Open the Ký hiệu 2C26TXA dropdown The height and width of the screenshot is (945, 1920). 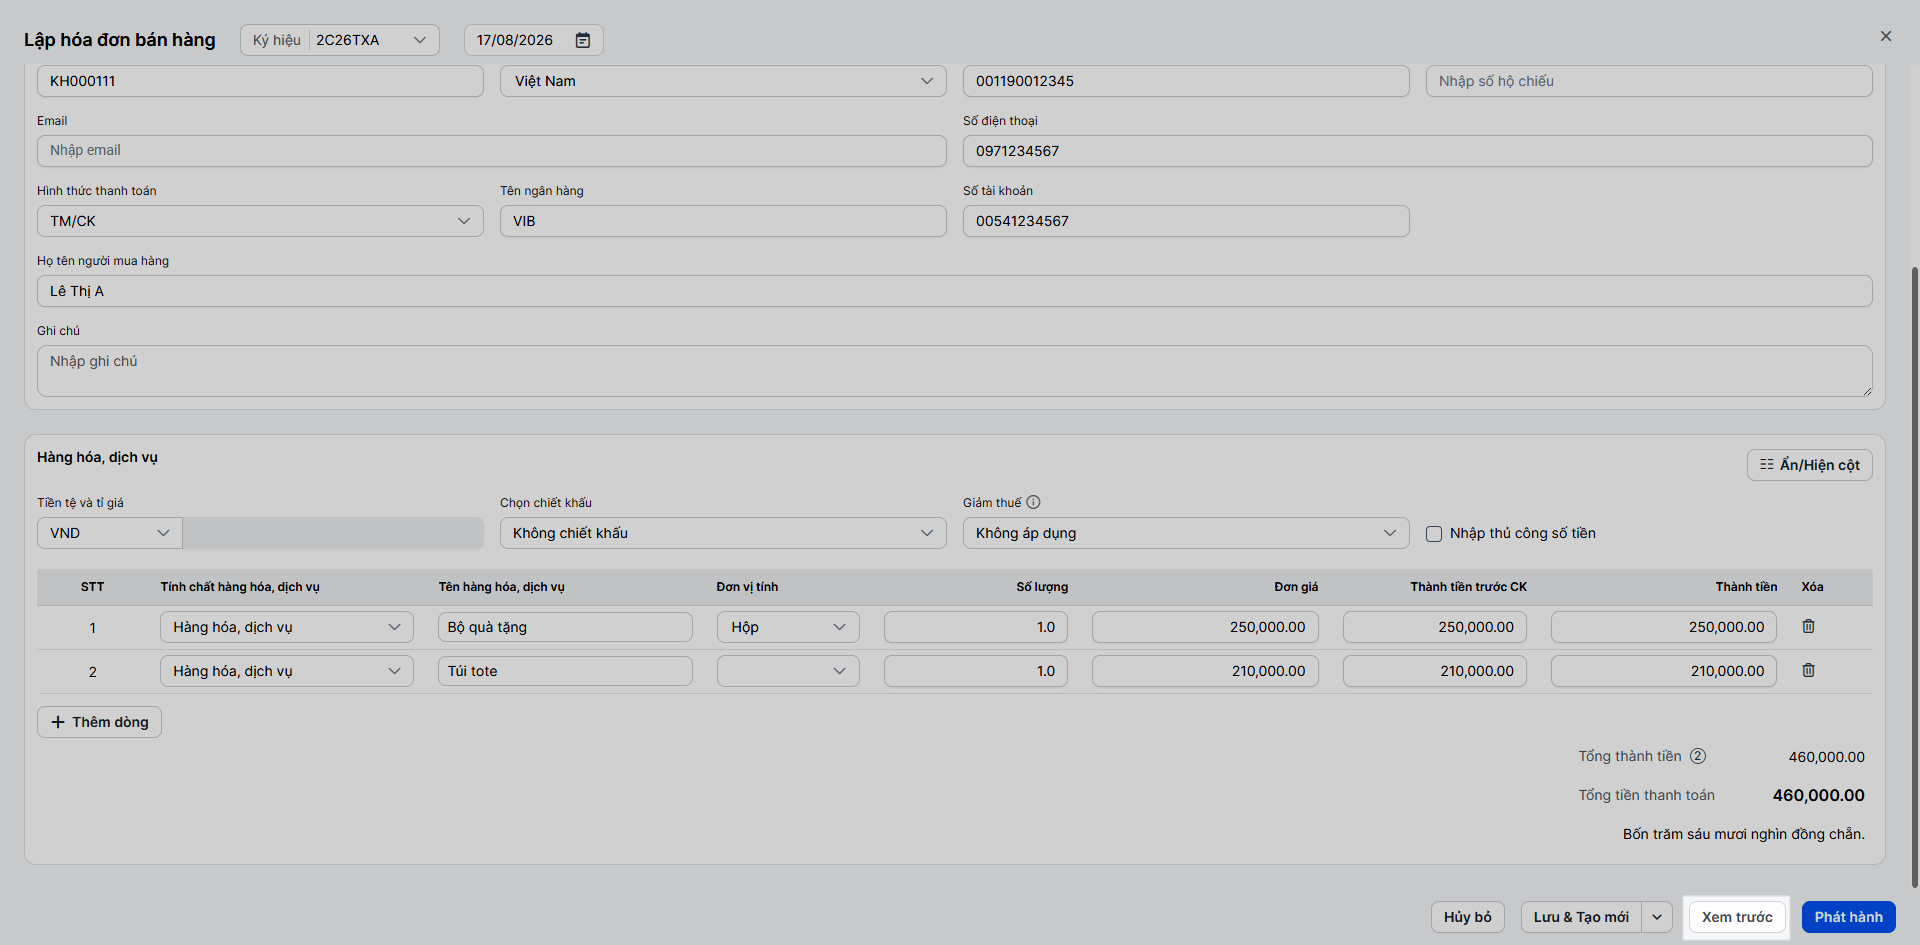340,40
